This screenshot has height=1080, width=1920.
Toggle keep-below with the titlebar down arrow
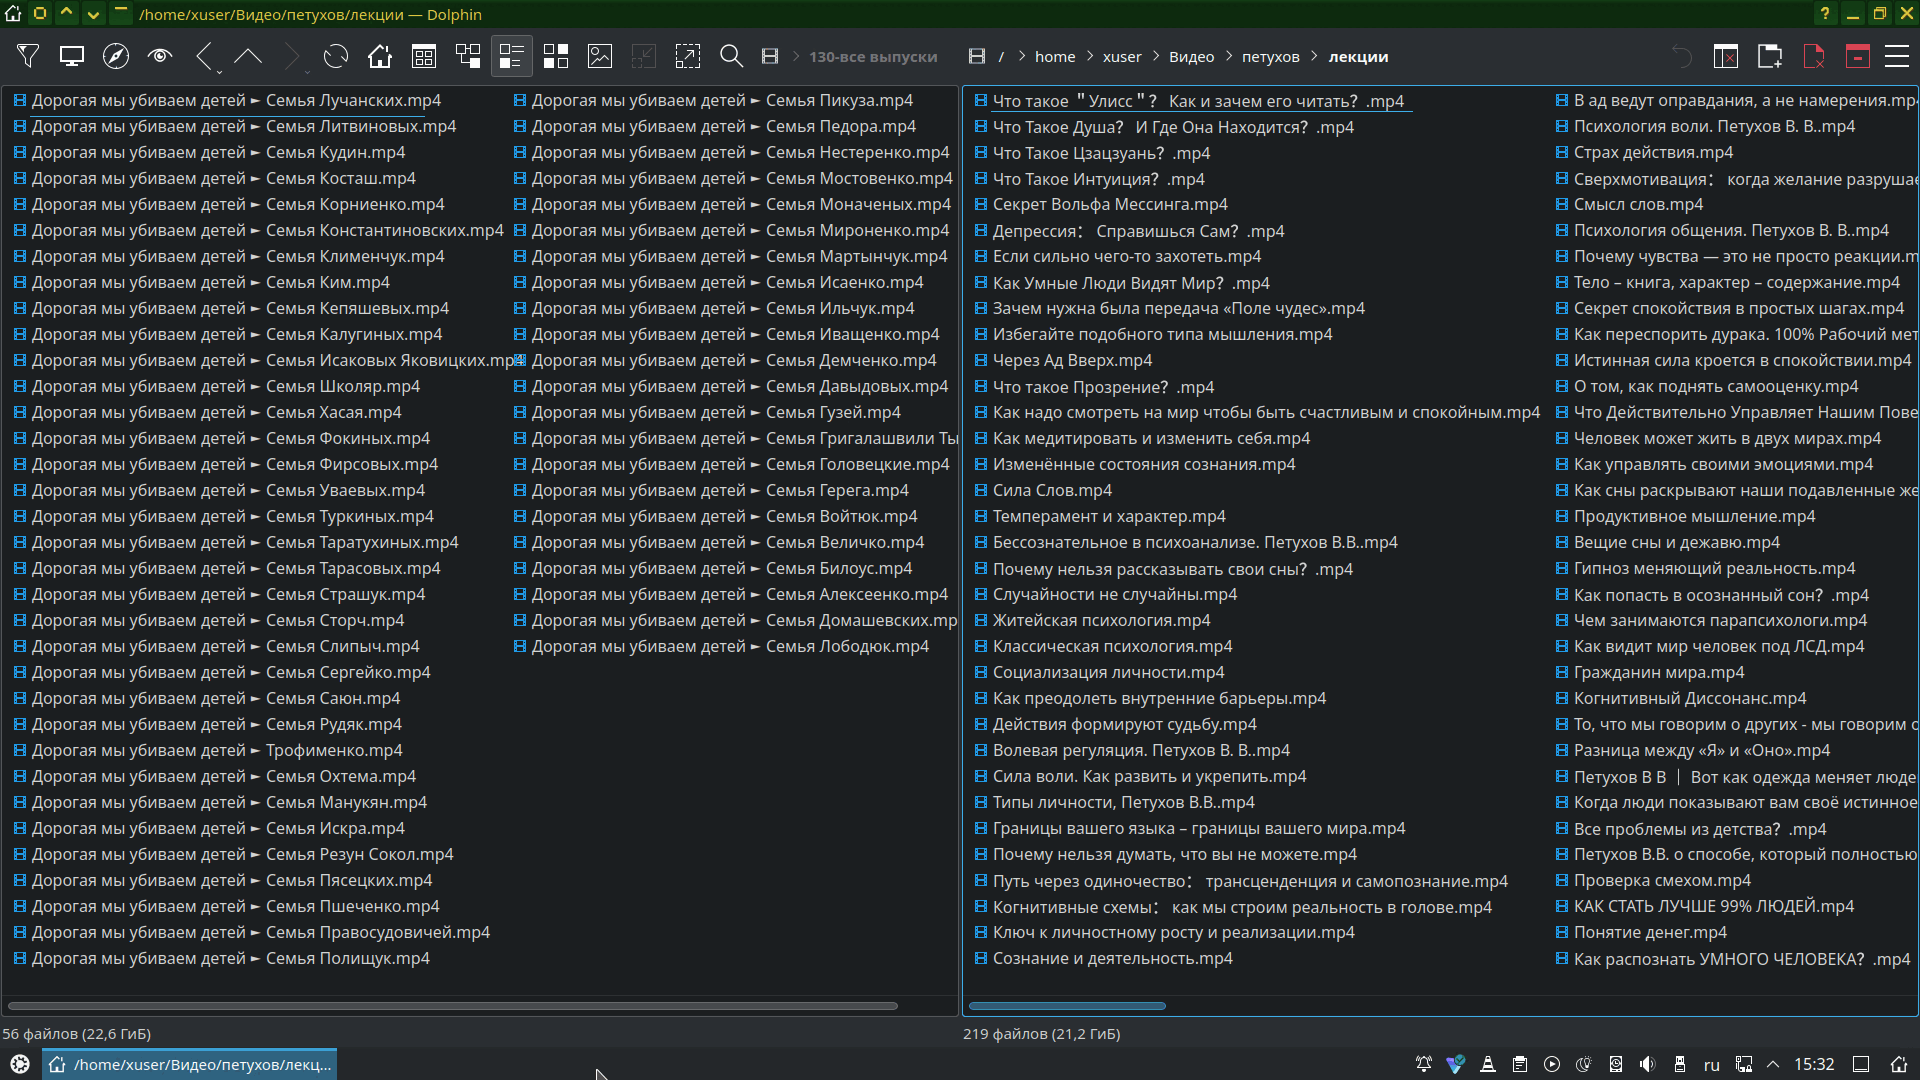tap(93, 14)
